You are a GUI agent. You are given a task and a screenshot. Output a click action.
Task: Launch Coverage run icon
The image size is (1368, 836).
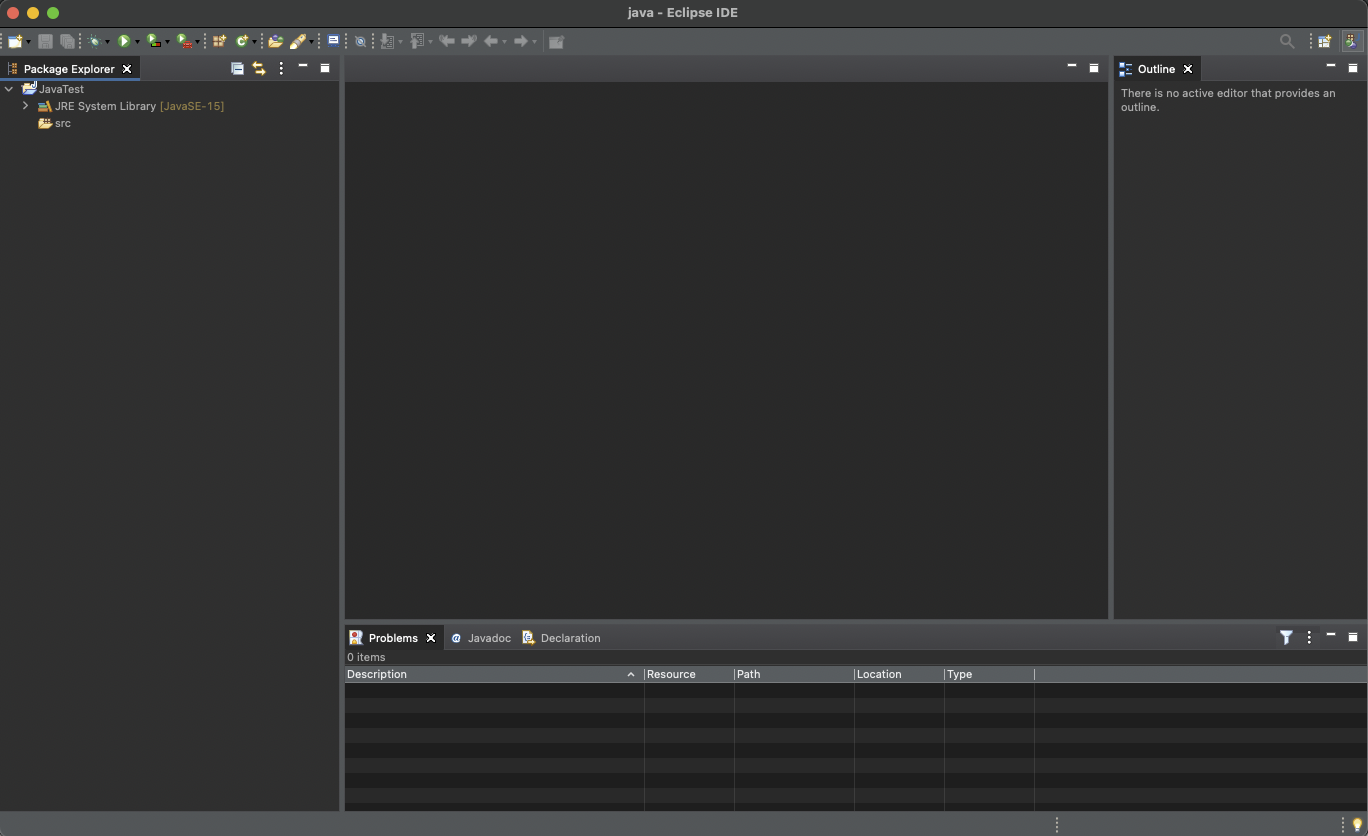coord(154,41)
